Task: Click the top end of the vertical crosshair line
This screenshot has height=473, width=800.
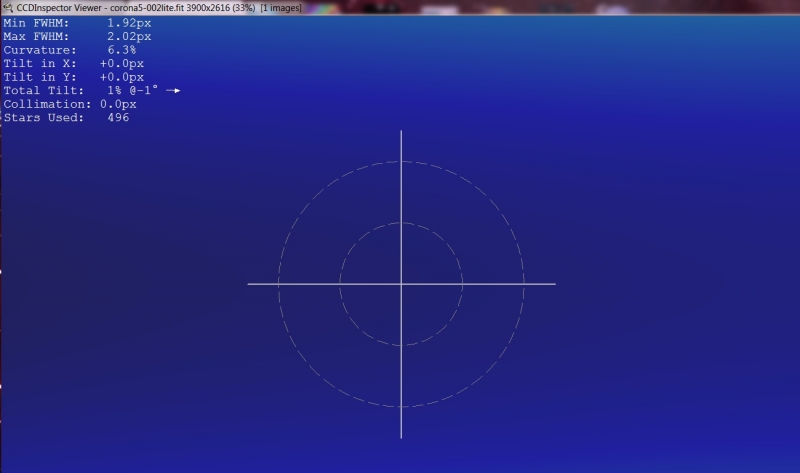Action: [x=401, y=132]
